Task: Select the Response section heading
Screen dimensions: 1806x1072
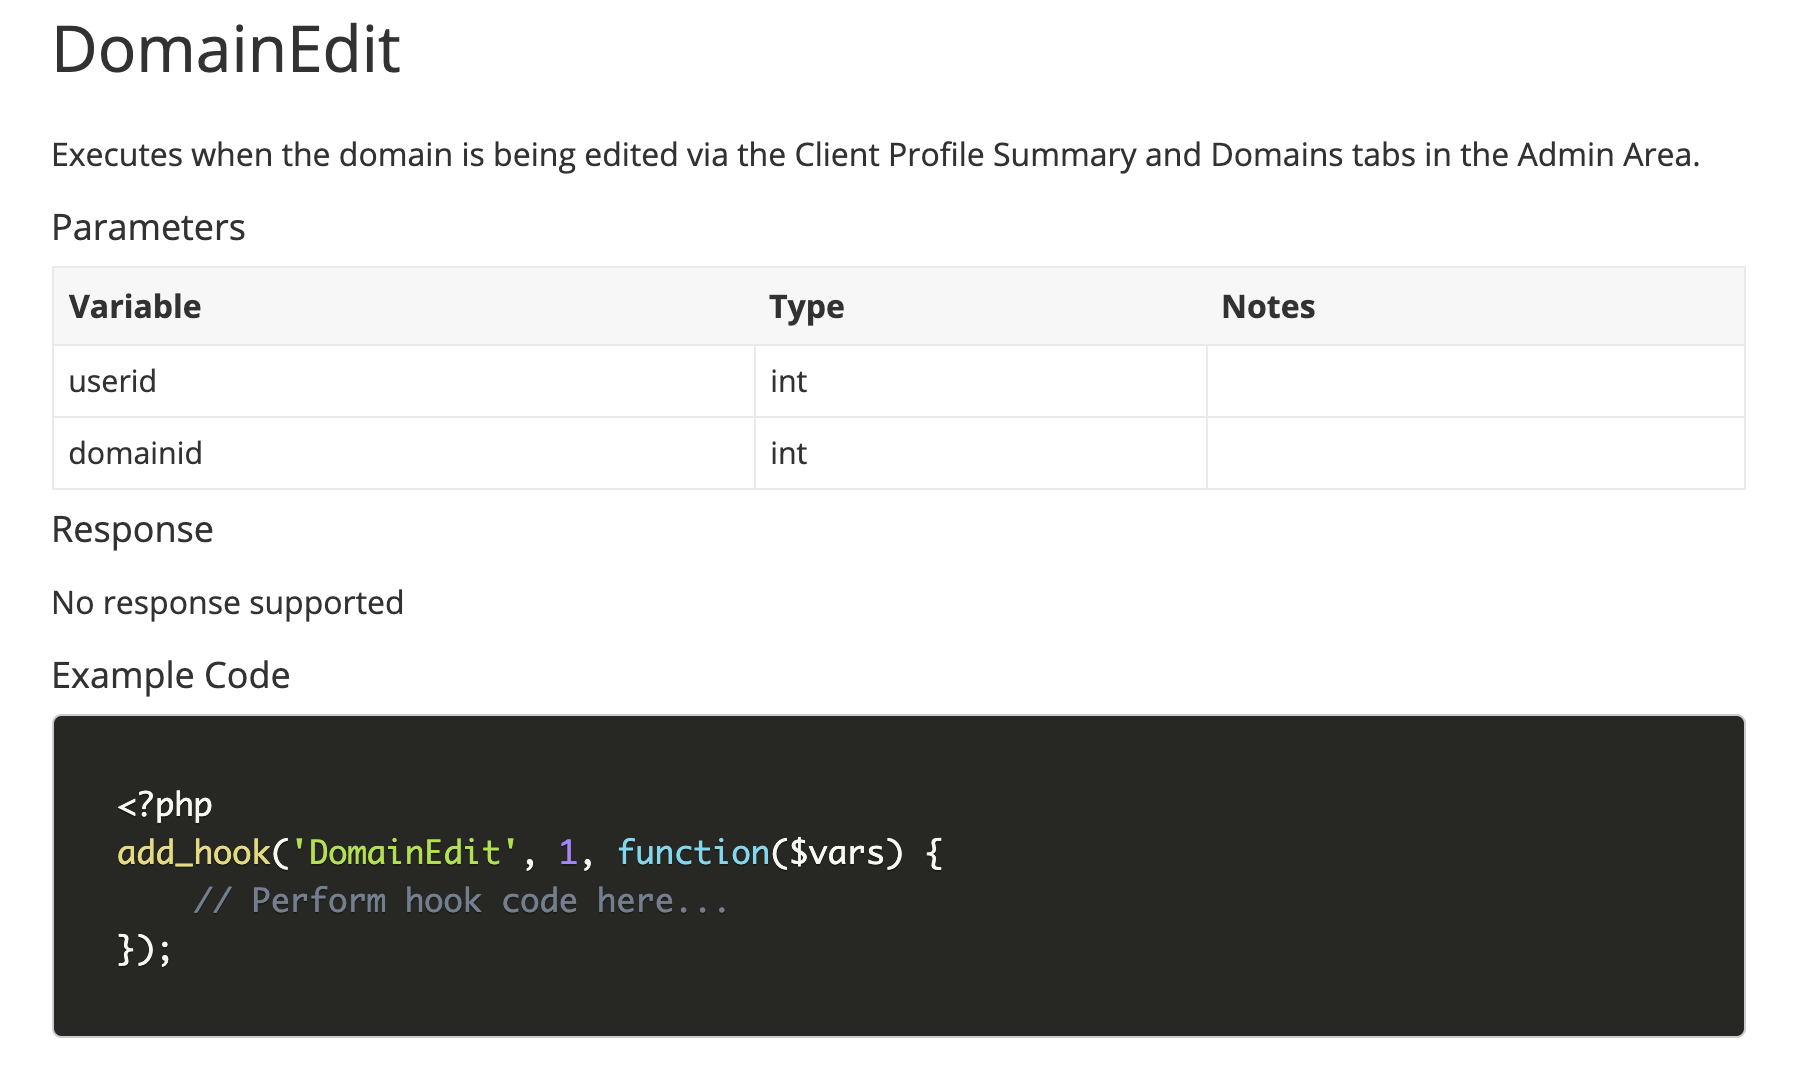Action: click(x=132, y=530)
